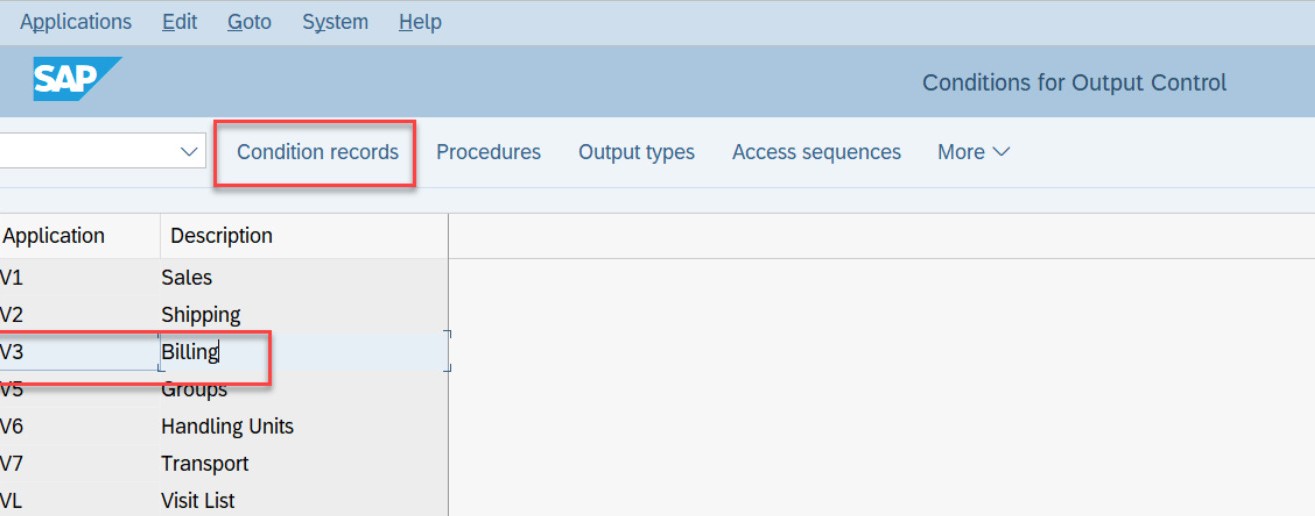This screenshot has width=1315, height=516.
Task: Click into the transaction command field
Action: (87, 152)
